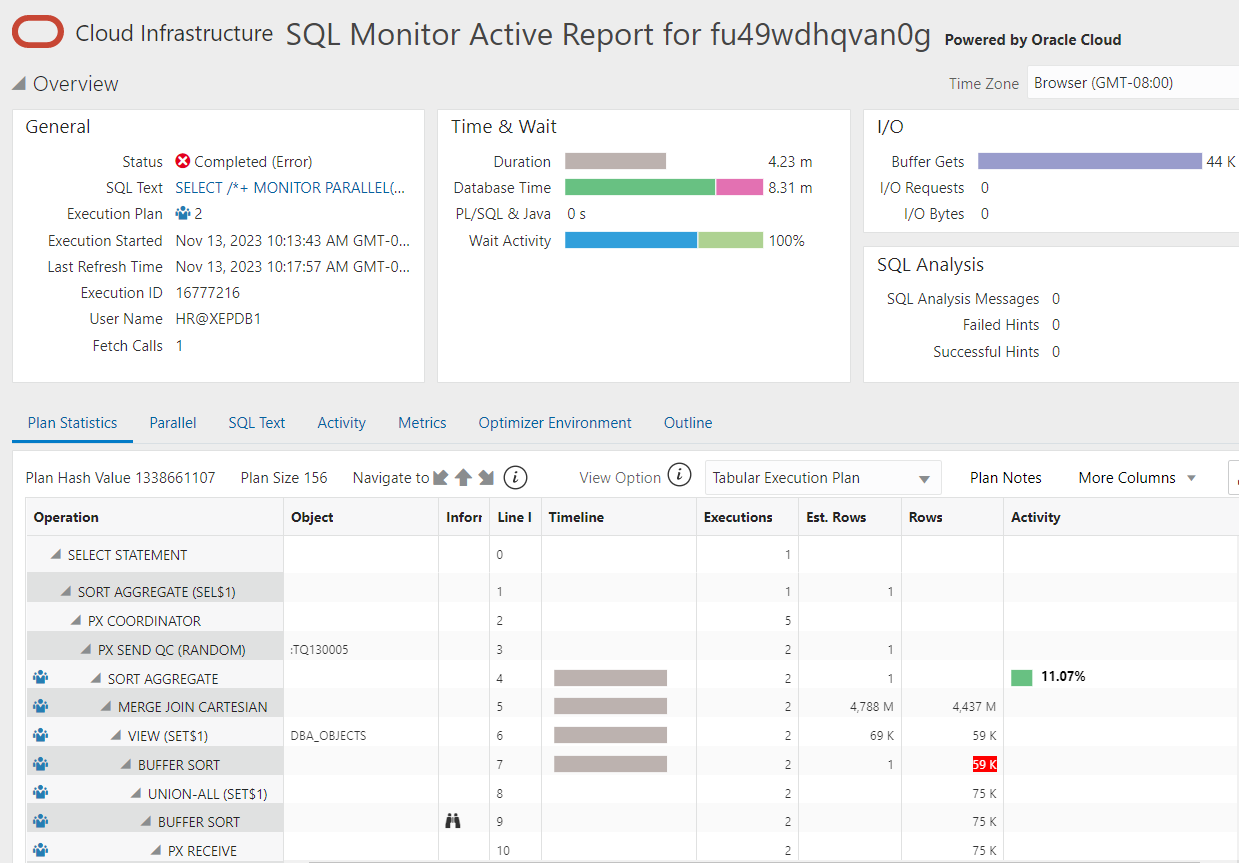Select the Plan Statistics tab
Screen dimensions: 1239x863
click(x=72, y=423)
